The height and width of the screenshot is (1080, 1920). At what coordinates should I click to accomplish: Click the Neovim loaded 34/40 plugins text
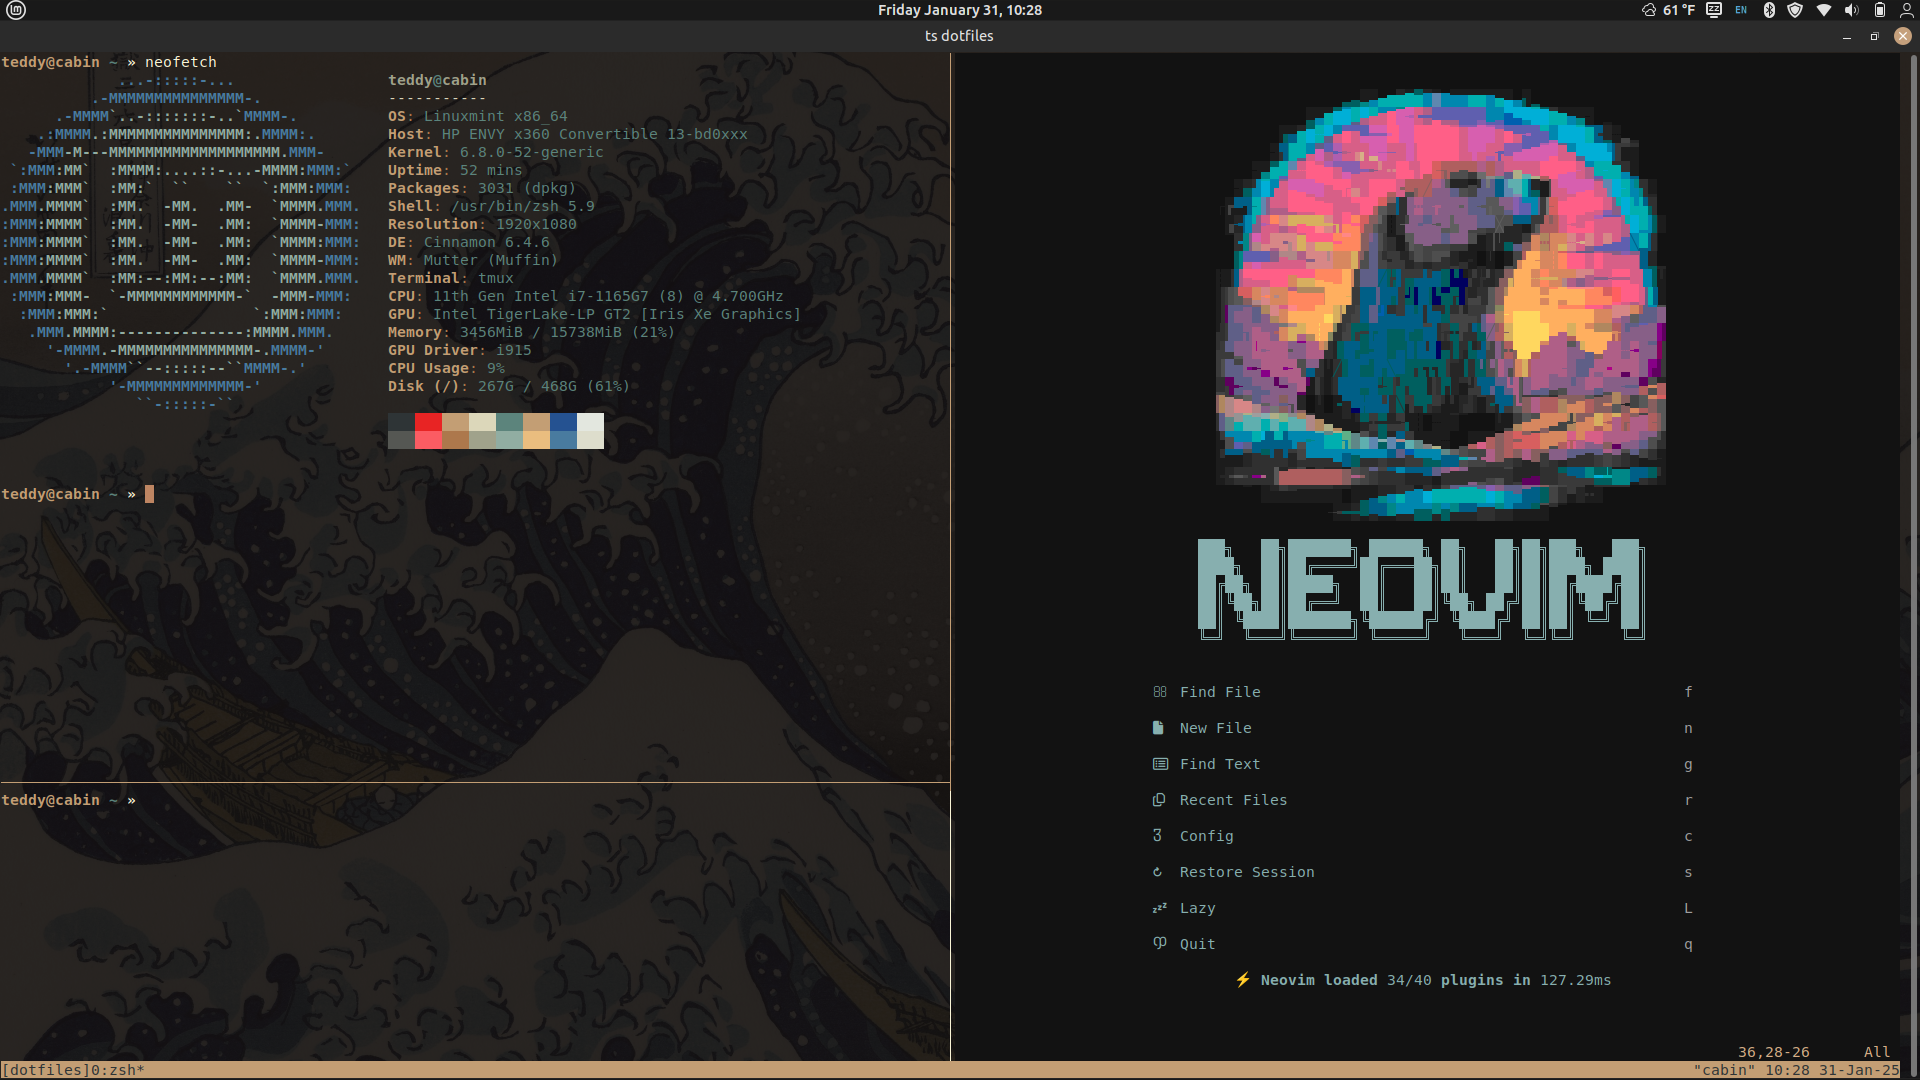click(x=1436, y=980)
